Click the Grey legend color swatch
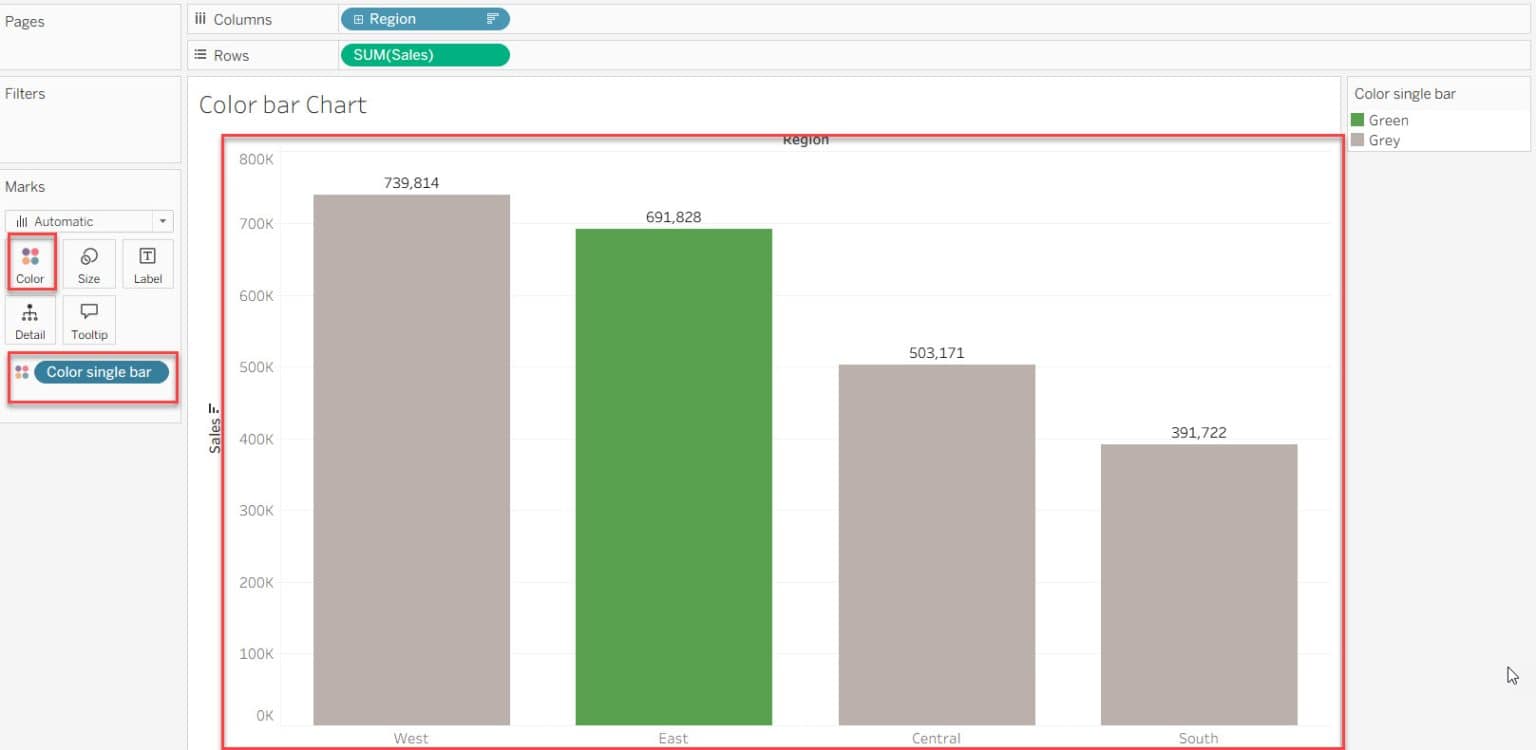1536x750 pixels. [x=1358, y=140]
